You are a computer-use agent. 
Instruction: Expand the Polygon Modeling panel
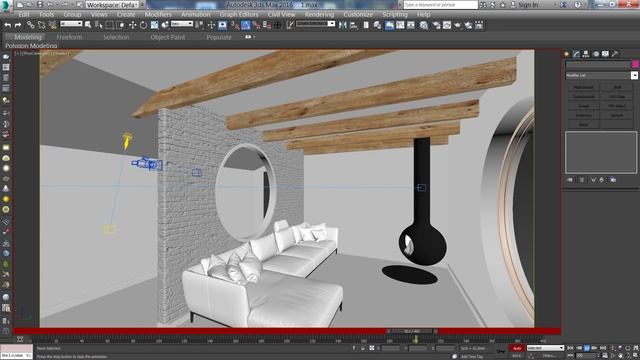pos(31,46)
